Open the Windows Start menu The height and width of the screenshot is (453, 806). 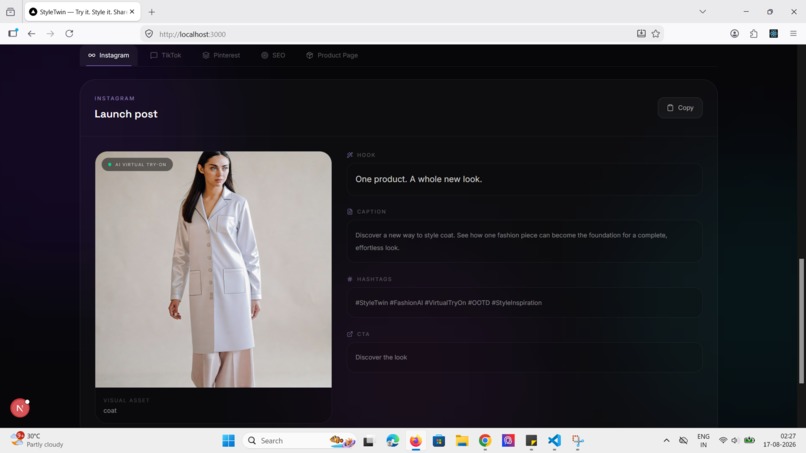click(x=228, y=440)
